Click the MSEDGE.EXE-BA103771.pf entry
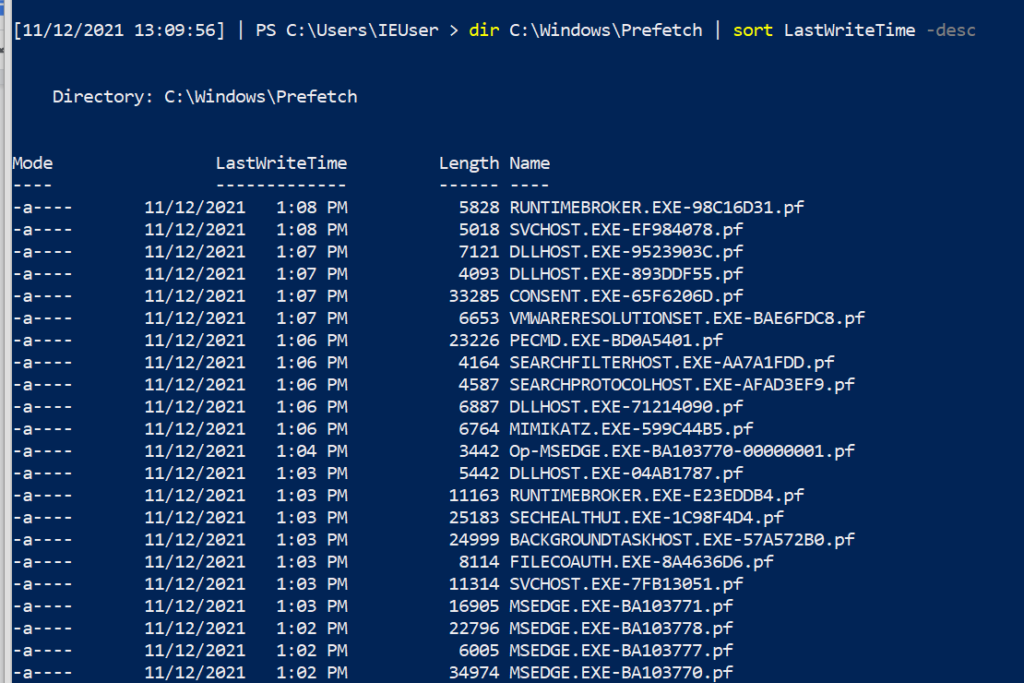The image size is (1024, 683). 621,606
